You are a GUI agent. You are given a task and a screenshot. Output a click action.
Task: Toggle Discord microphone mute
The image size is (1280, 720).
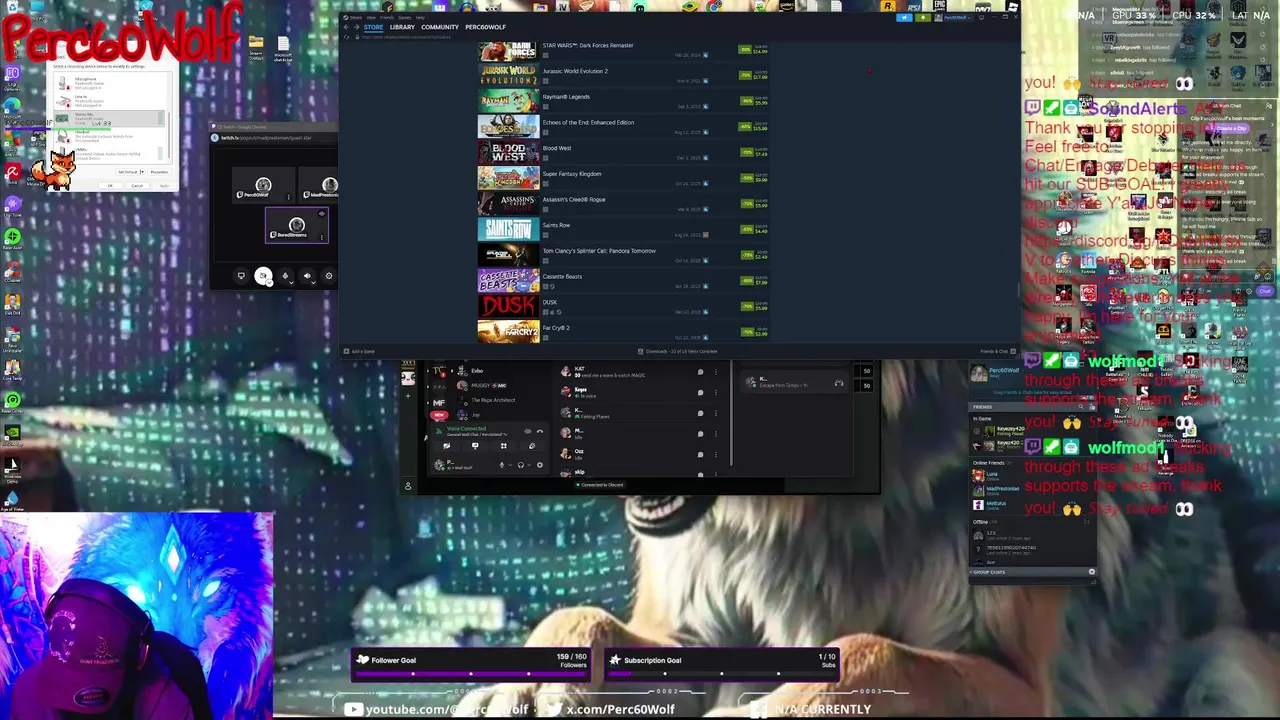[x=502, y=465]
